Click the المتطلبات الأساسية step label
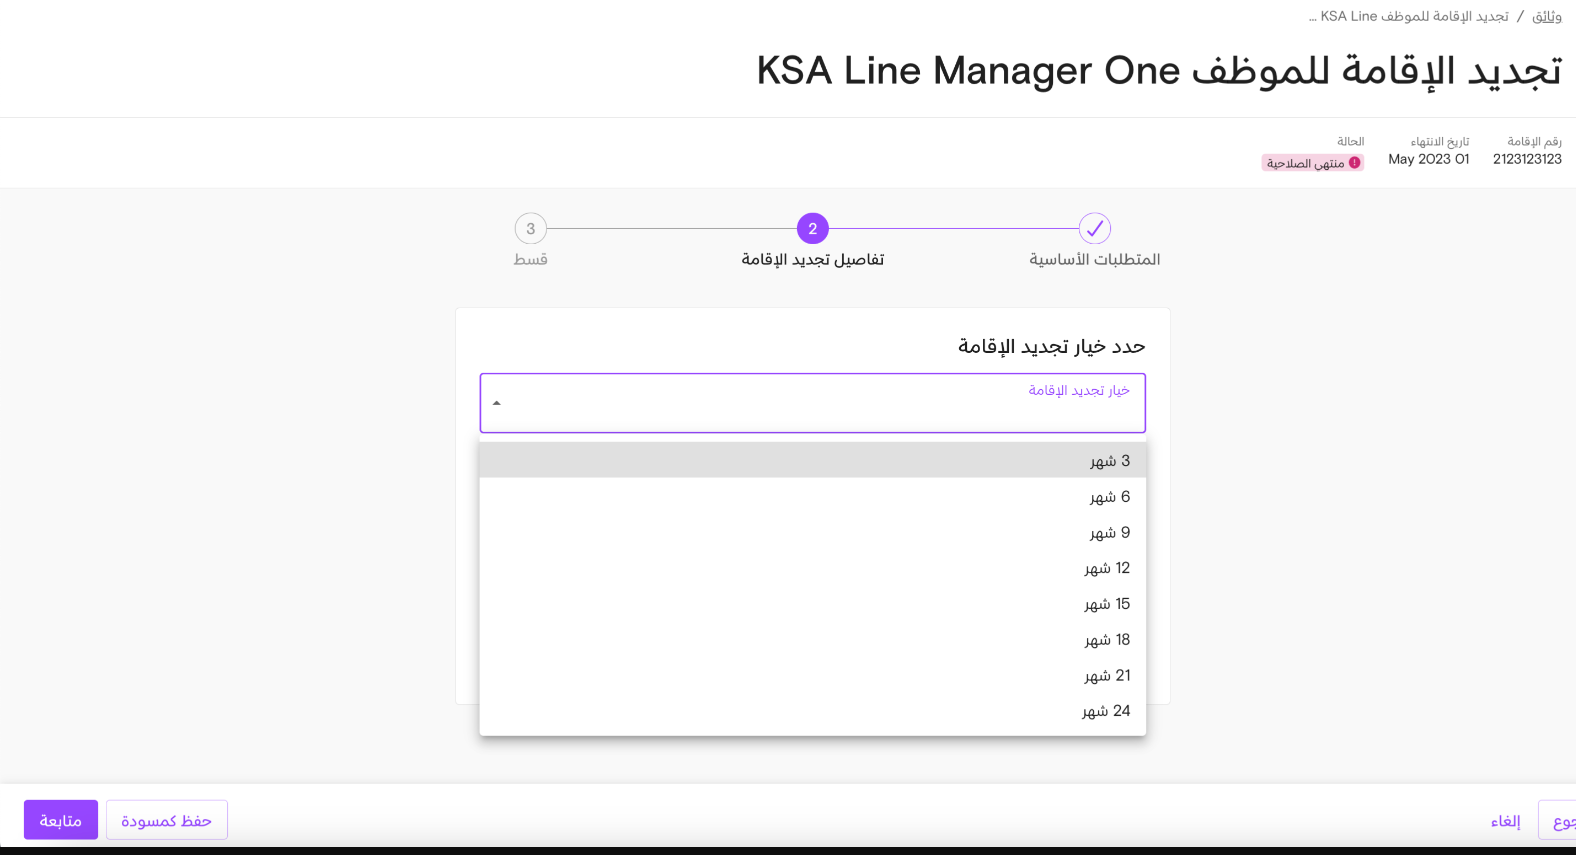 click(x=1095, y=259)
